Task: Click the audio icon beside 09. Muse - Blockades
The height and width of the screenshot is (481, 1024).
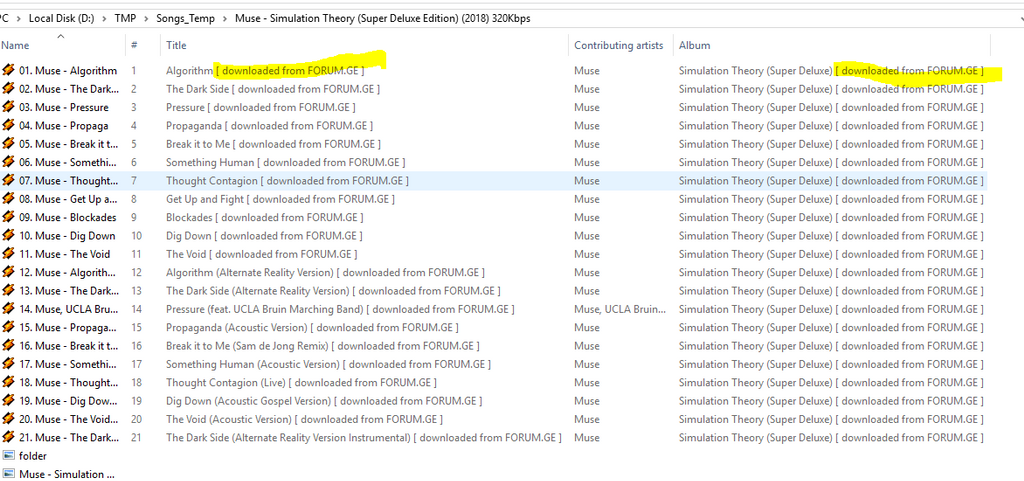Action: pos(8,217)
